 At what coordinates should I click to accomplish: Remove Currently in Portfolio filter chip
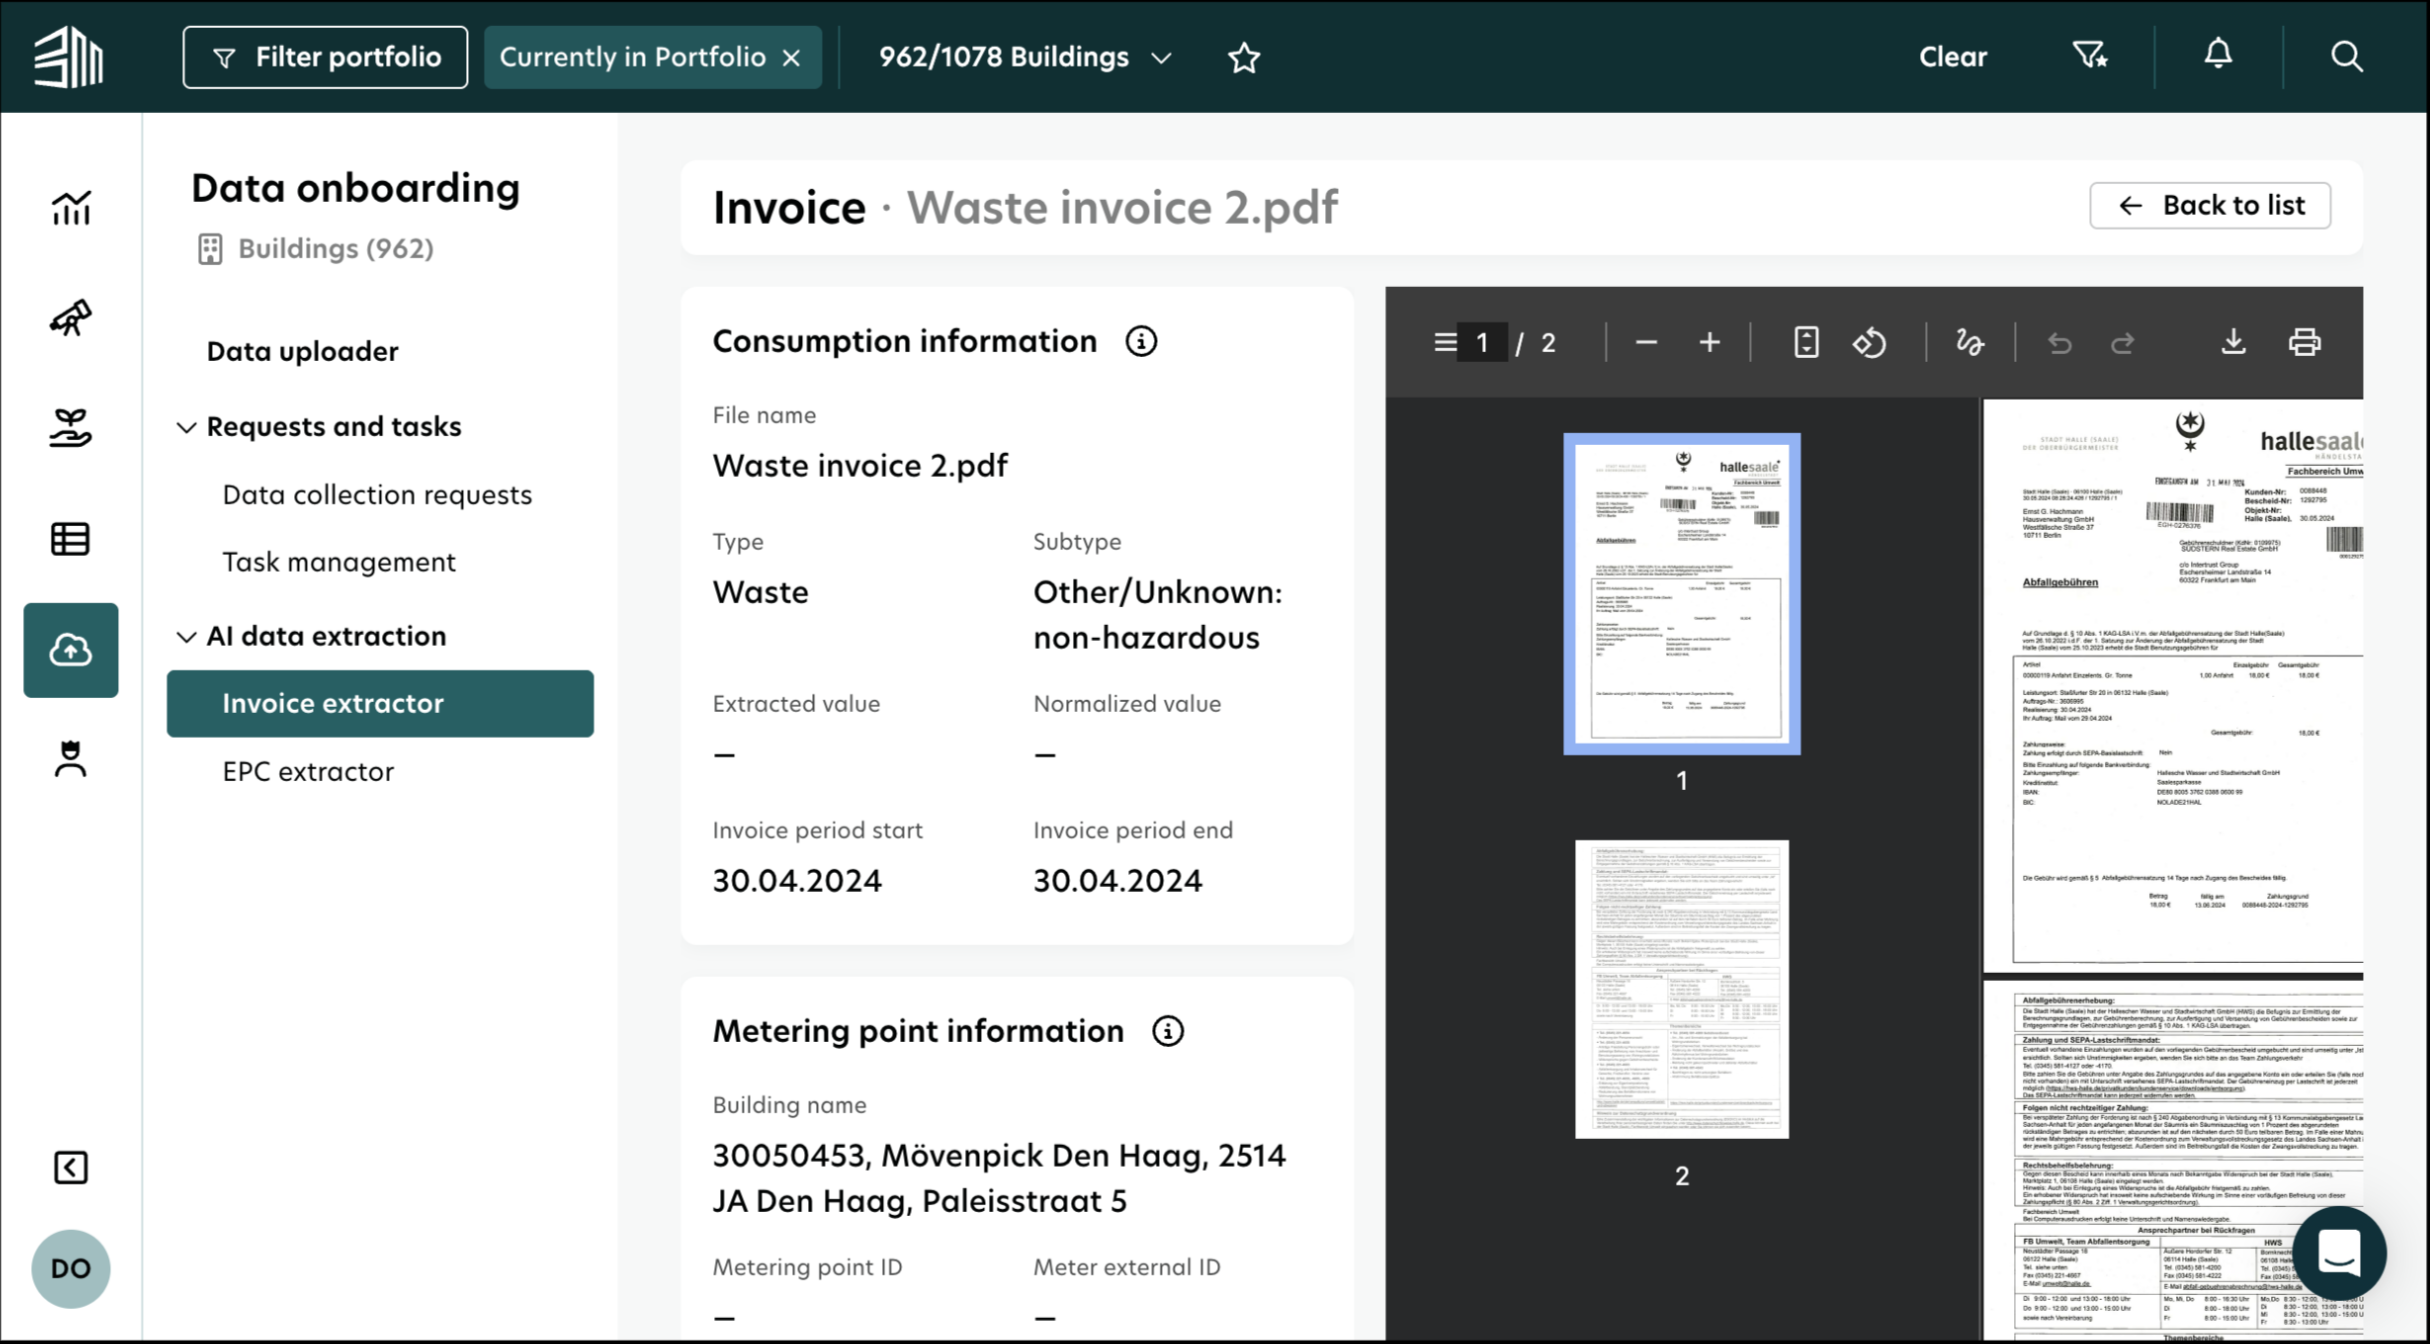pyautogui.click(x=791, y=58)
